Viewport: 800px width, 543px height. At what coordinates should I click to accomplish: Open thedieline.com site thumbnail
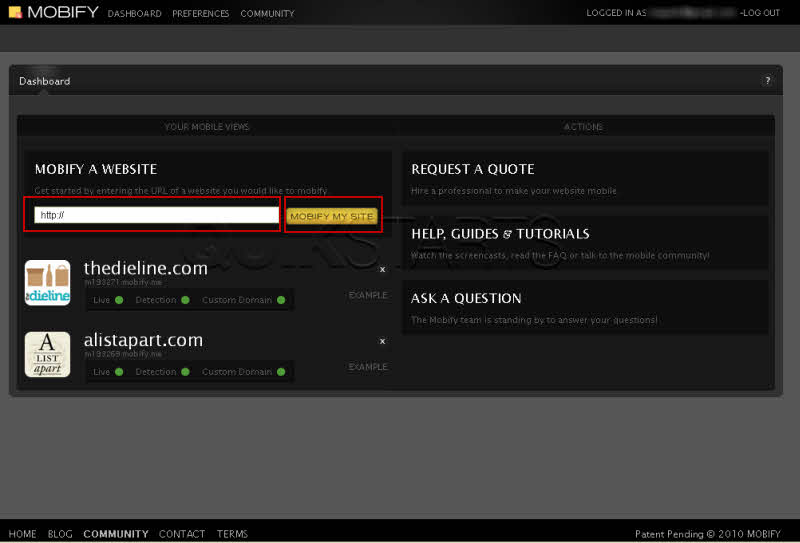coord(47,283)
